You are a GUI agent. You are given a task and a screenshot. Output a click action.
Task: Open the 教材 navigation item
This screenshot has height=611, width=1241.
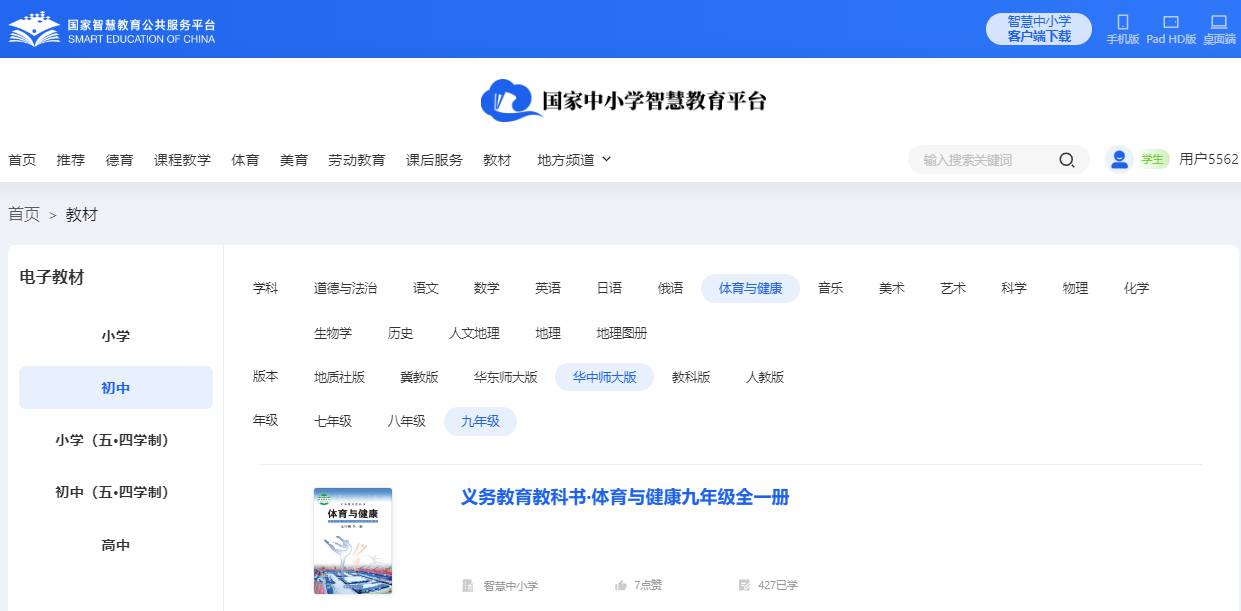[x=497, y=160]
